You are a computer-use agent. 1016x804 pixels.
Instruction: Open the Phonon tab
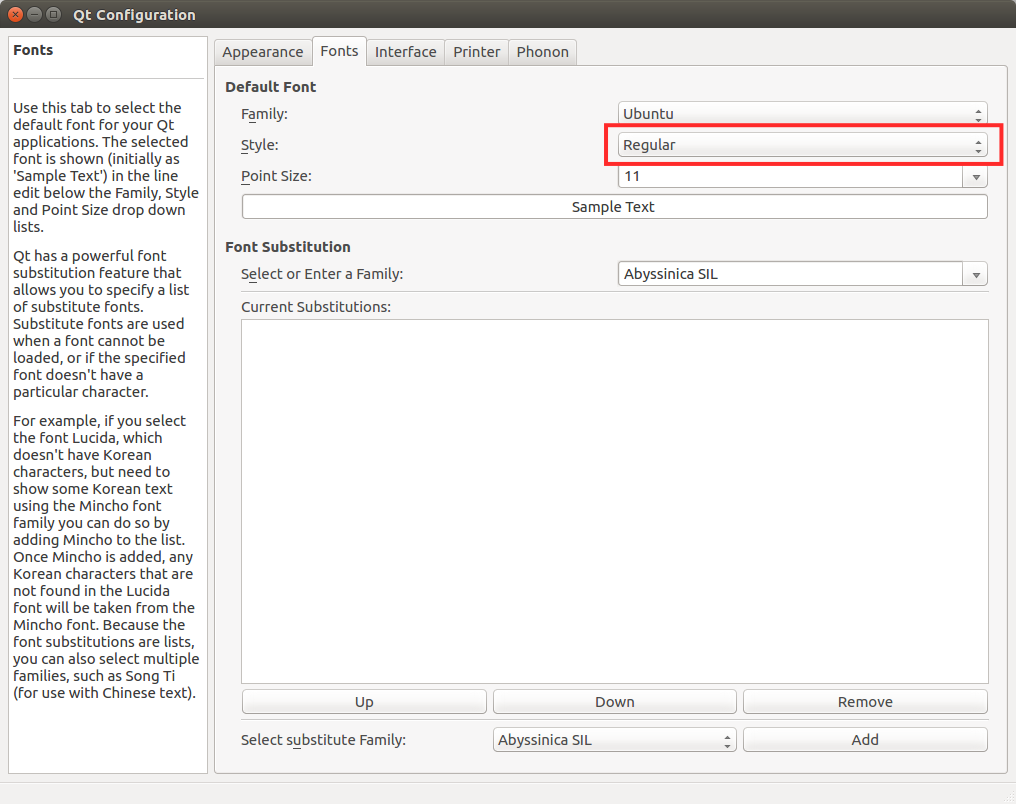click(x=542, y=51)
